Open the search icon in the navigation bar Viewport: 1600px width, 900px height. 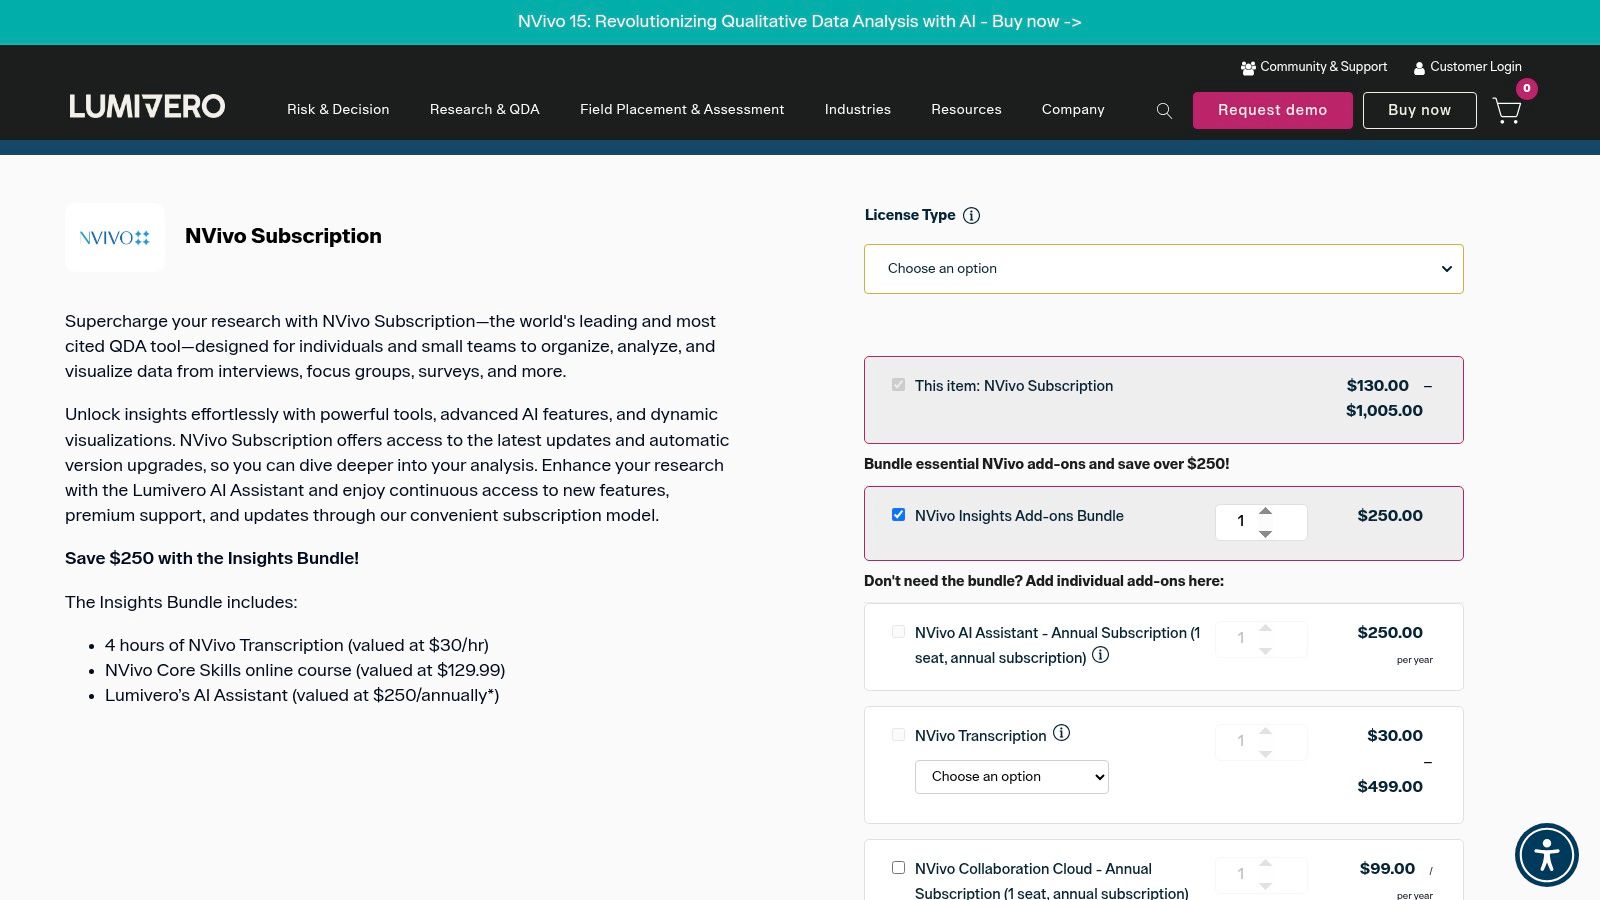pyautogui.click(x=1164, y=110)
